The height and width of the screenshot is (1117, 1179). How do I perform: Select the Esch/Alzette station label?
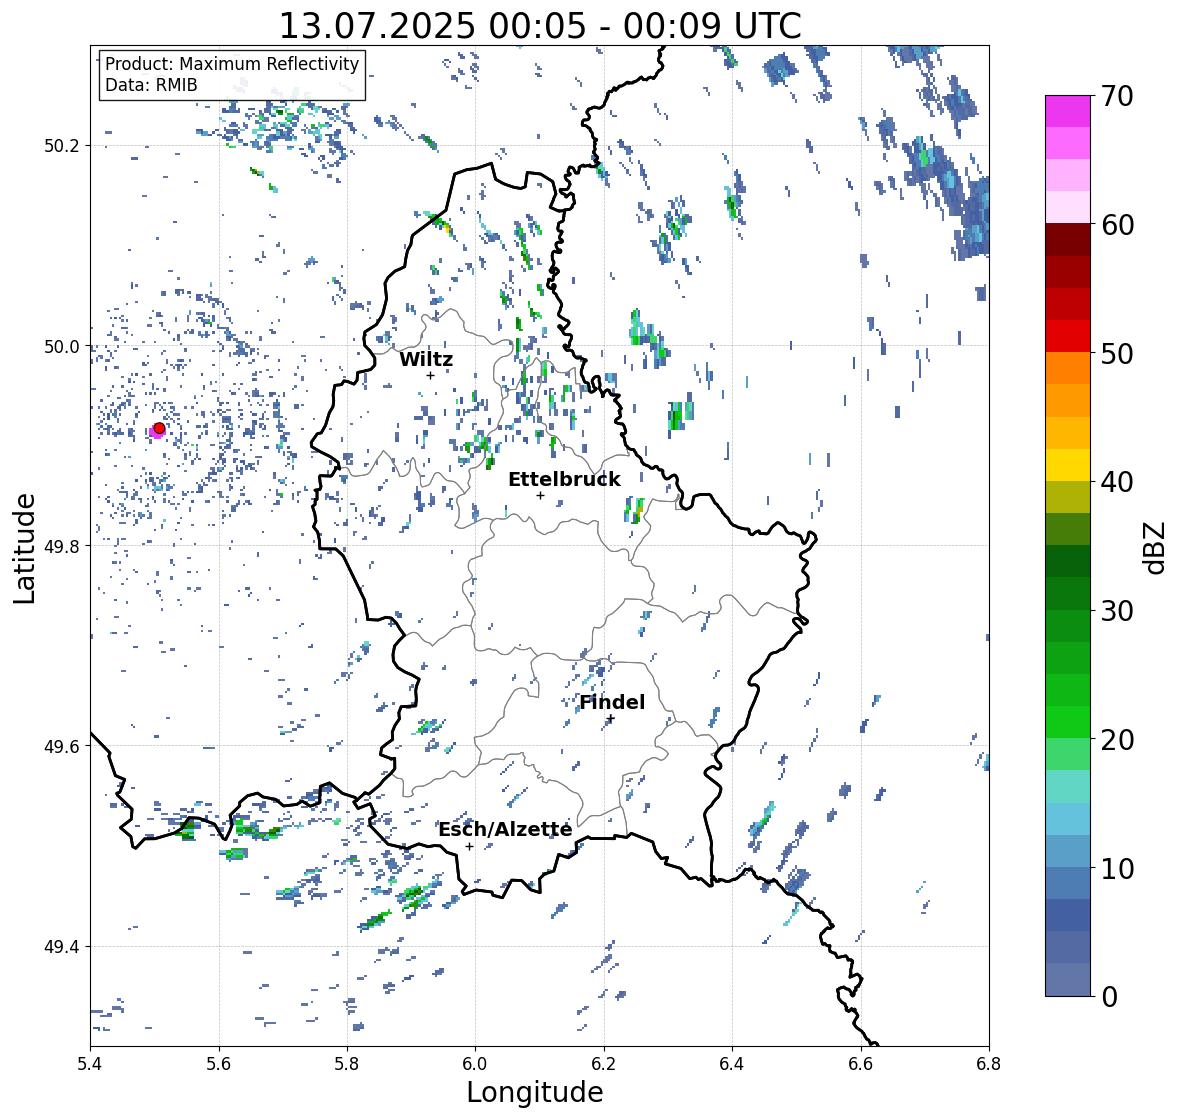coord(505,829)
